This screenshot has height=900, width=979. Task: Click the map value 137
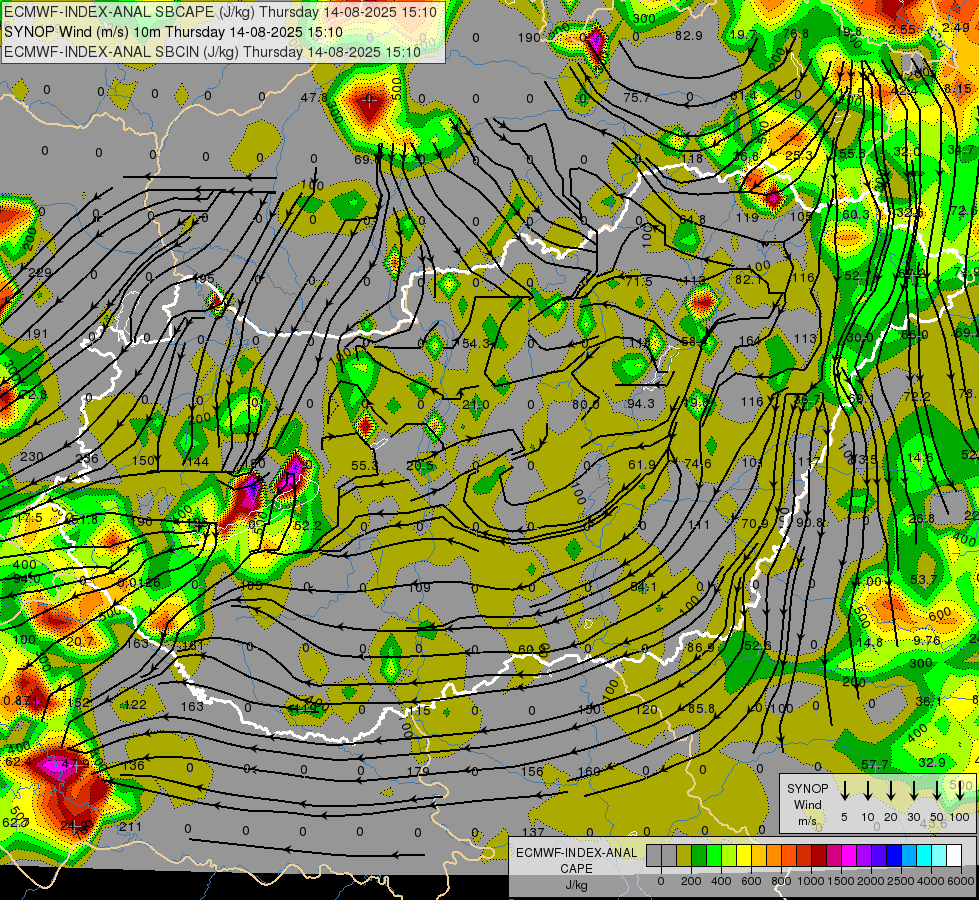pyautogui.click(x=533, y=832)
